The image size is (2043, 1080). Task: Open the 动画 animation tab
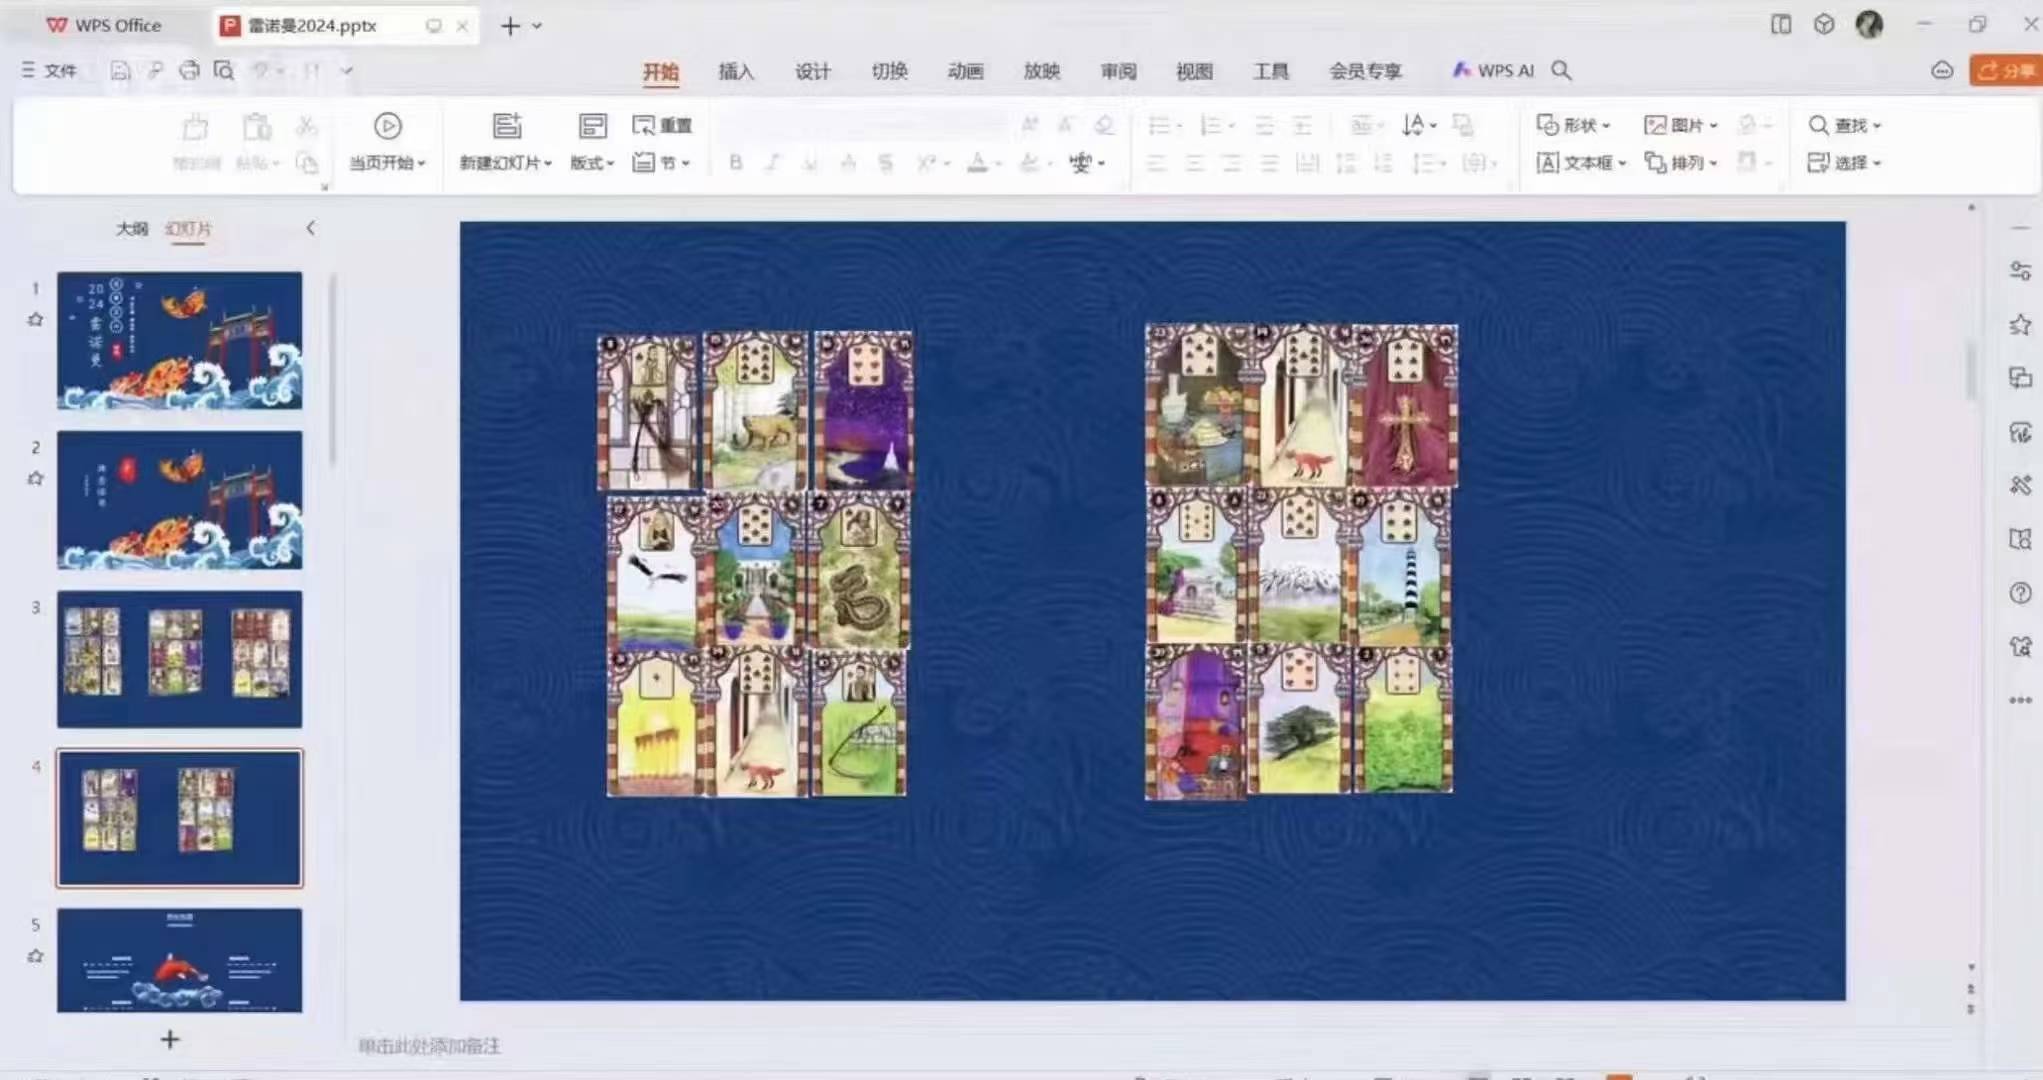pyautogui.click(x=965, y=71)
